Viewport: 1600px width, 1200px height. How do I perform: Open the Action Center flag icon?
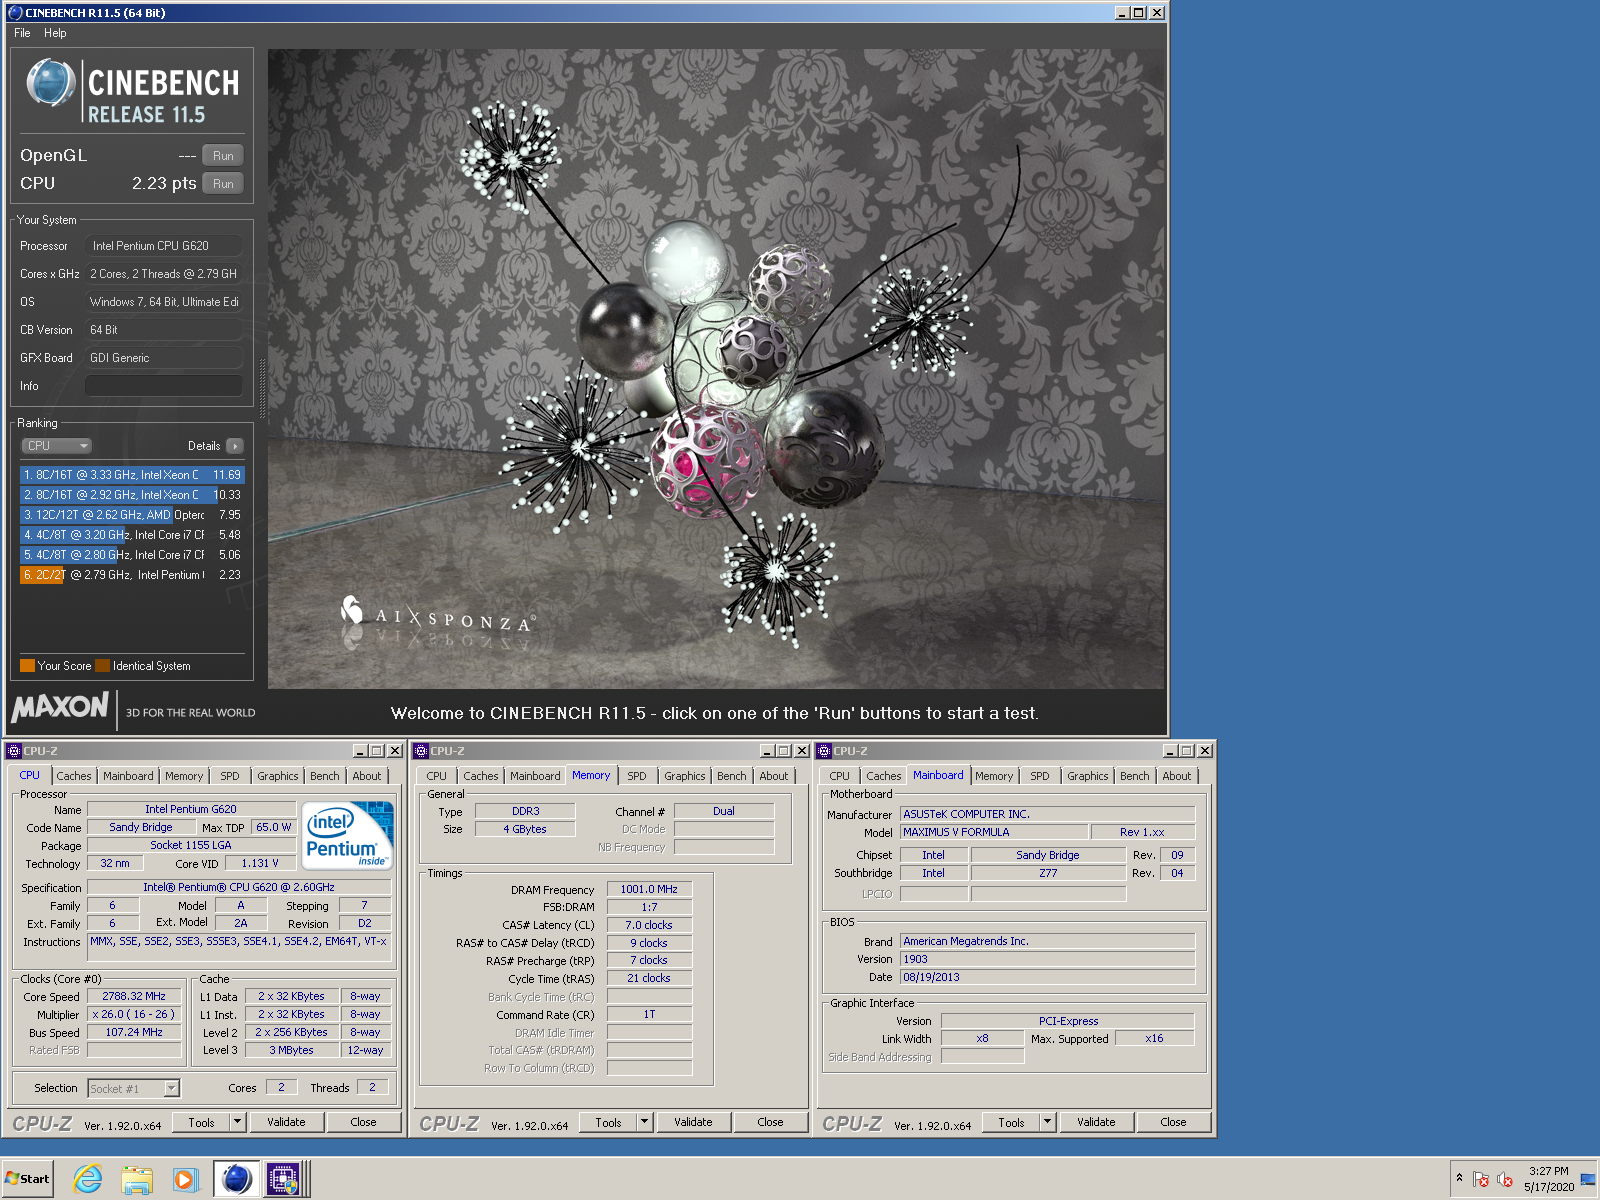(1481, 1179)
